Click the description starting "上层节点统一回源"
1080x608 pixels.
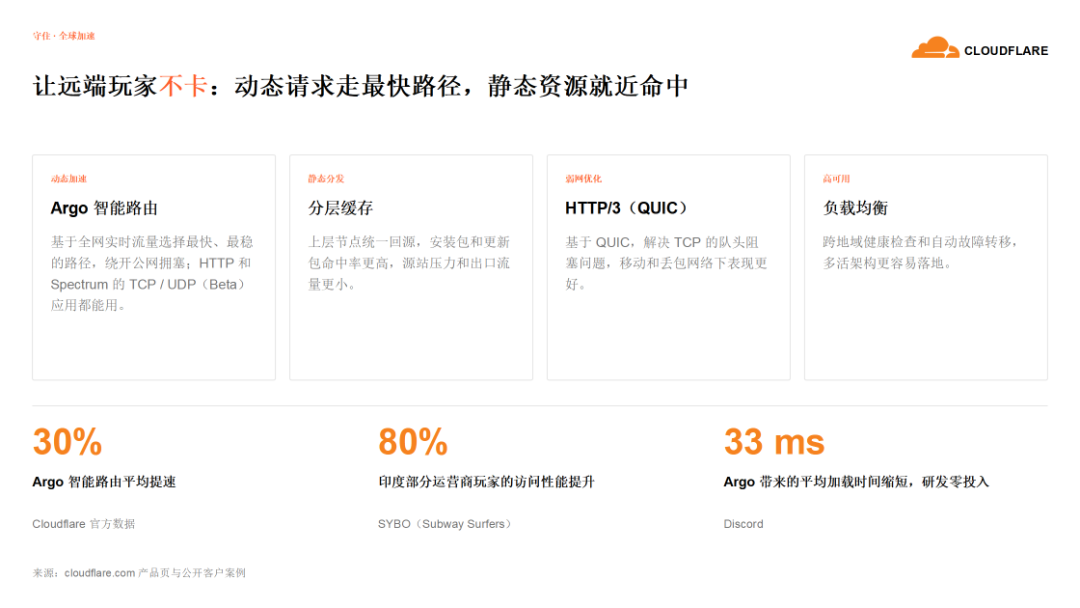pyautogui.click(x=409, y=263)
